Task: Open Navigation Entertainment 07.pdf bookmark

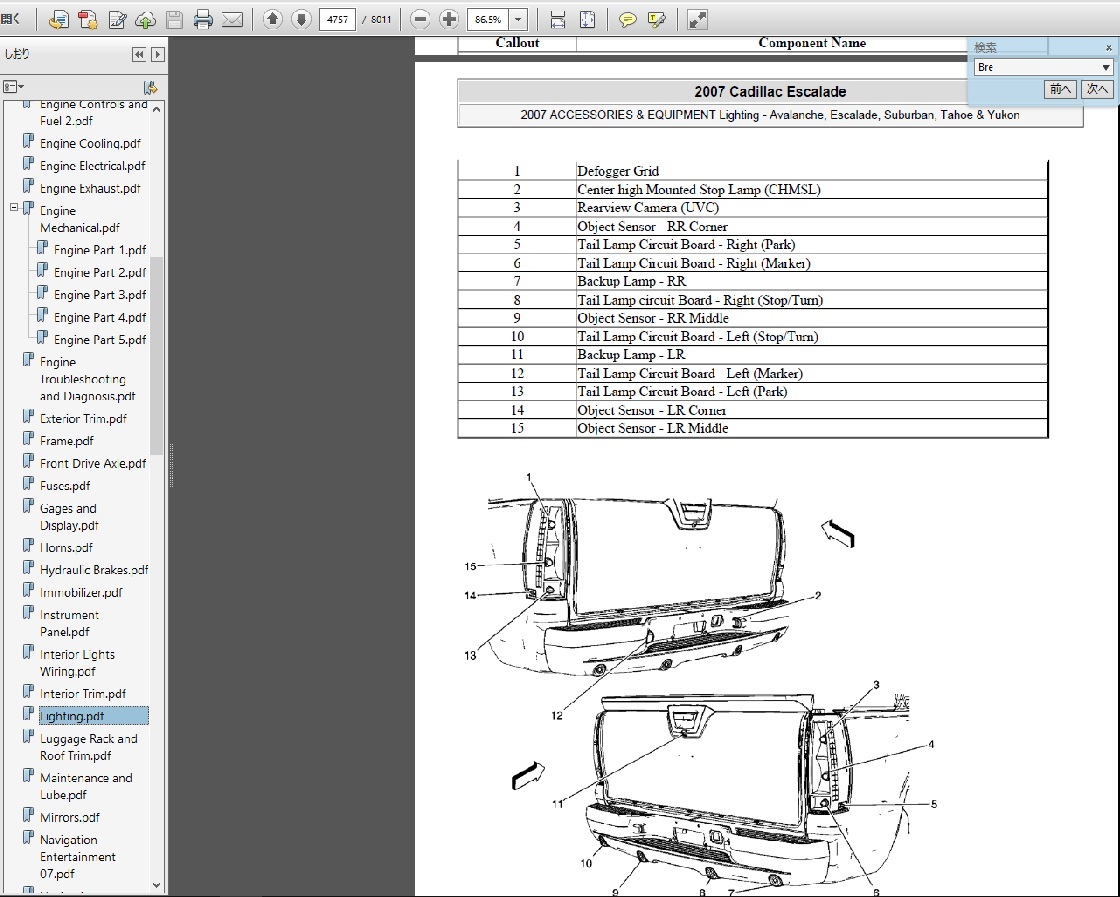Action: click(x=77, y=856)
